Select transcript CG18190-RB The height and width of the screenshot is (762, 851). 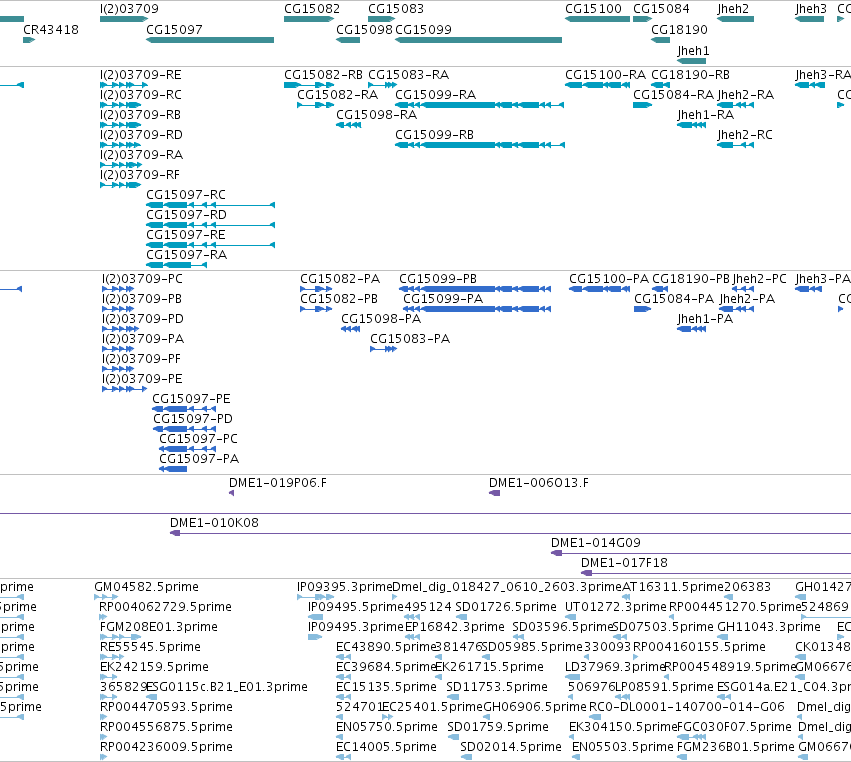690,75
